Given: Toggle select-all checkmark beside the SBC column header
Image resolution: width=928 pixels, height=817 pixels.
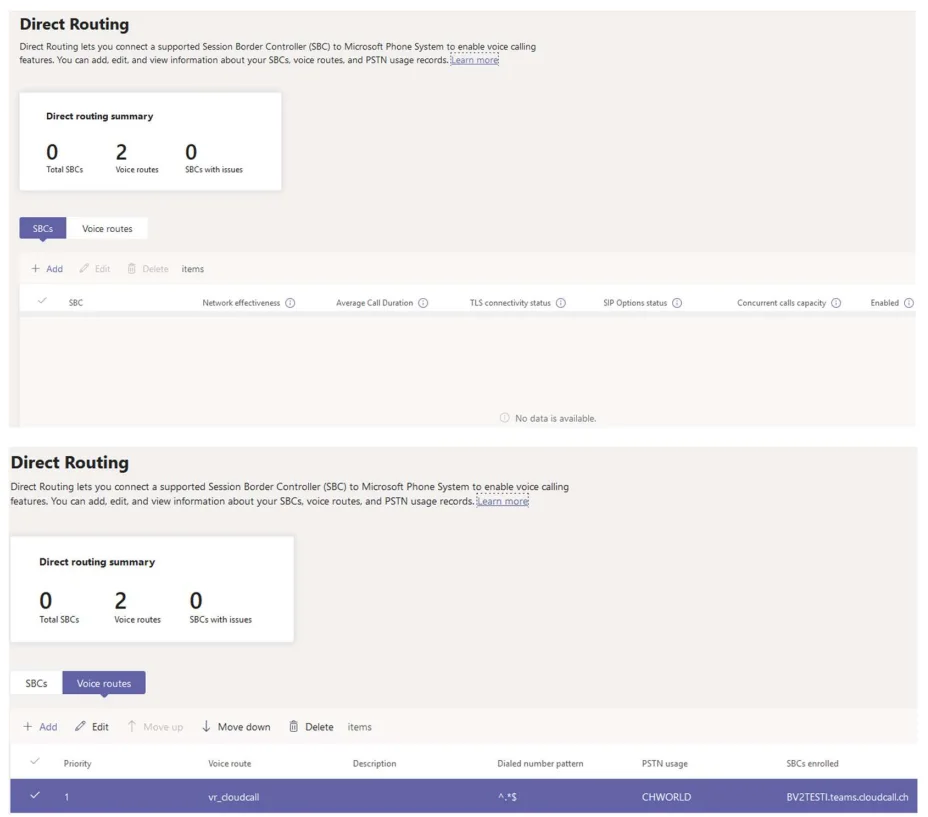Looking at the screenshot, I should pos(42,302).
